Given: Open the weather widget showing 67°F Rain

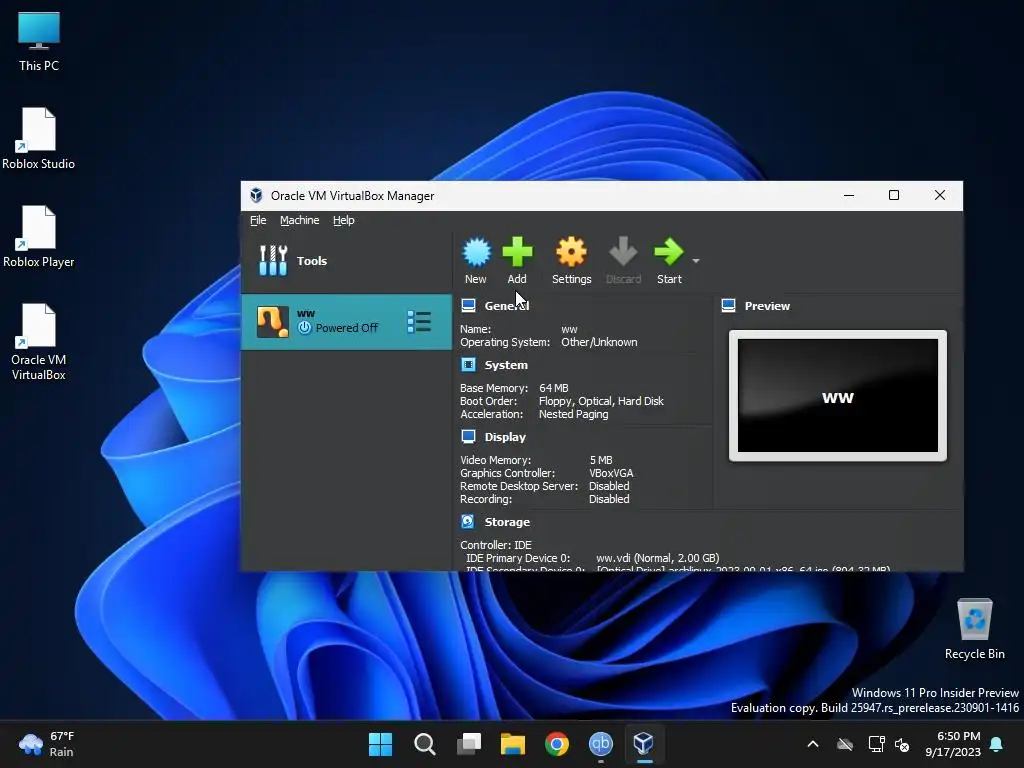Looking at the screenshot, I should (x=46, y=744).
